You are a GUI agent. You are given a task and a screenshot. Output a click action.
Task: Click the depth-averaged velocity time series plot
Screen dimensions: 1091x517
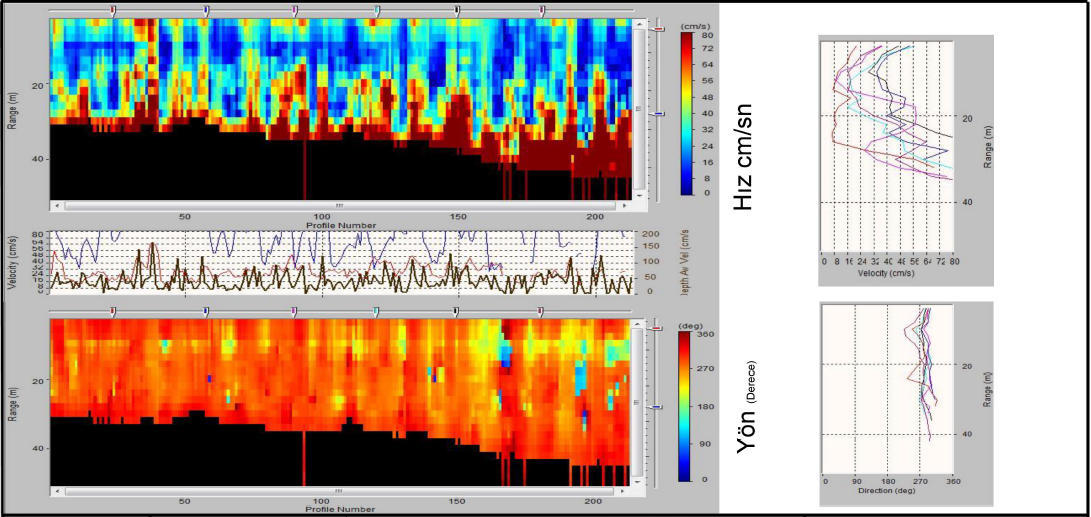pyautogui.click(x=341, y=263)
